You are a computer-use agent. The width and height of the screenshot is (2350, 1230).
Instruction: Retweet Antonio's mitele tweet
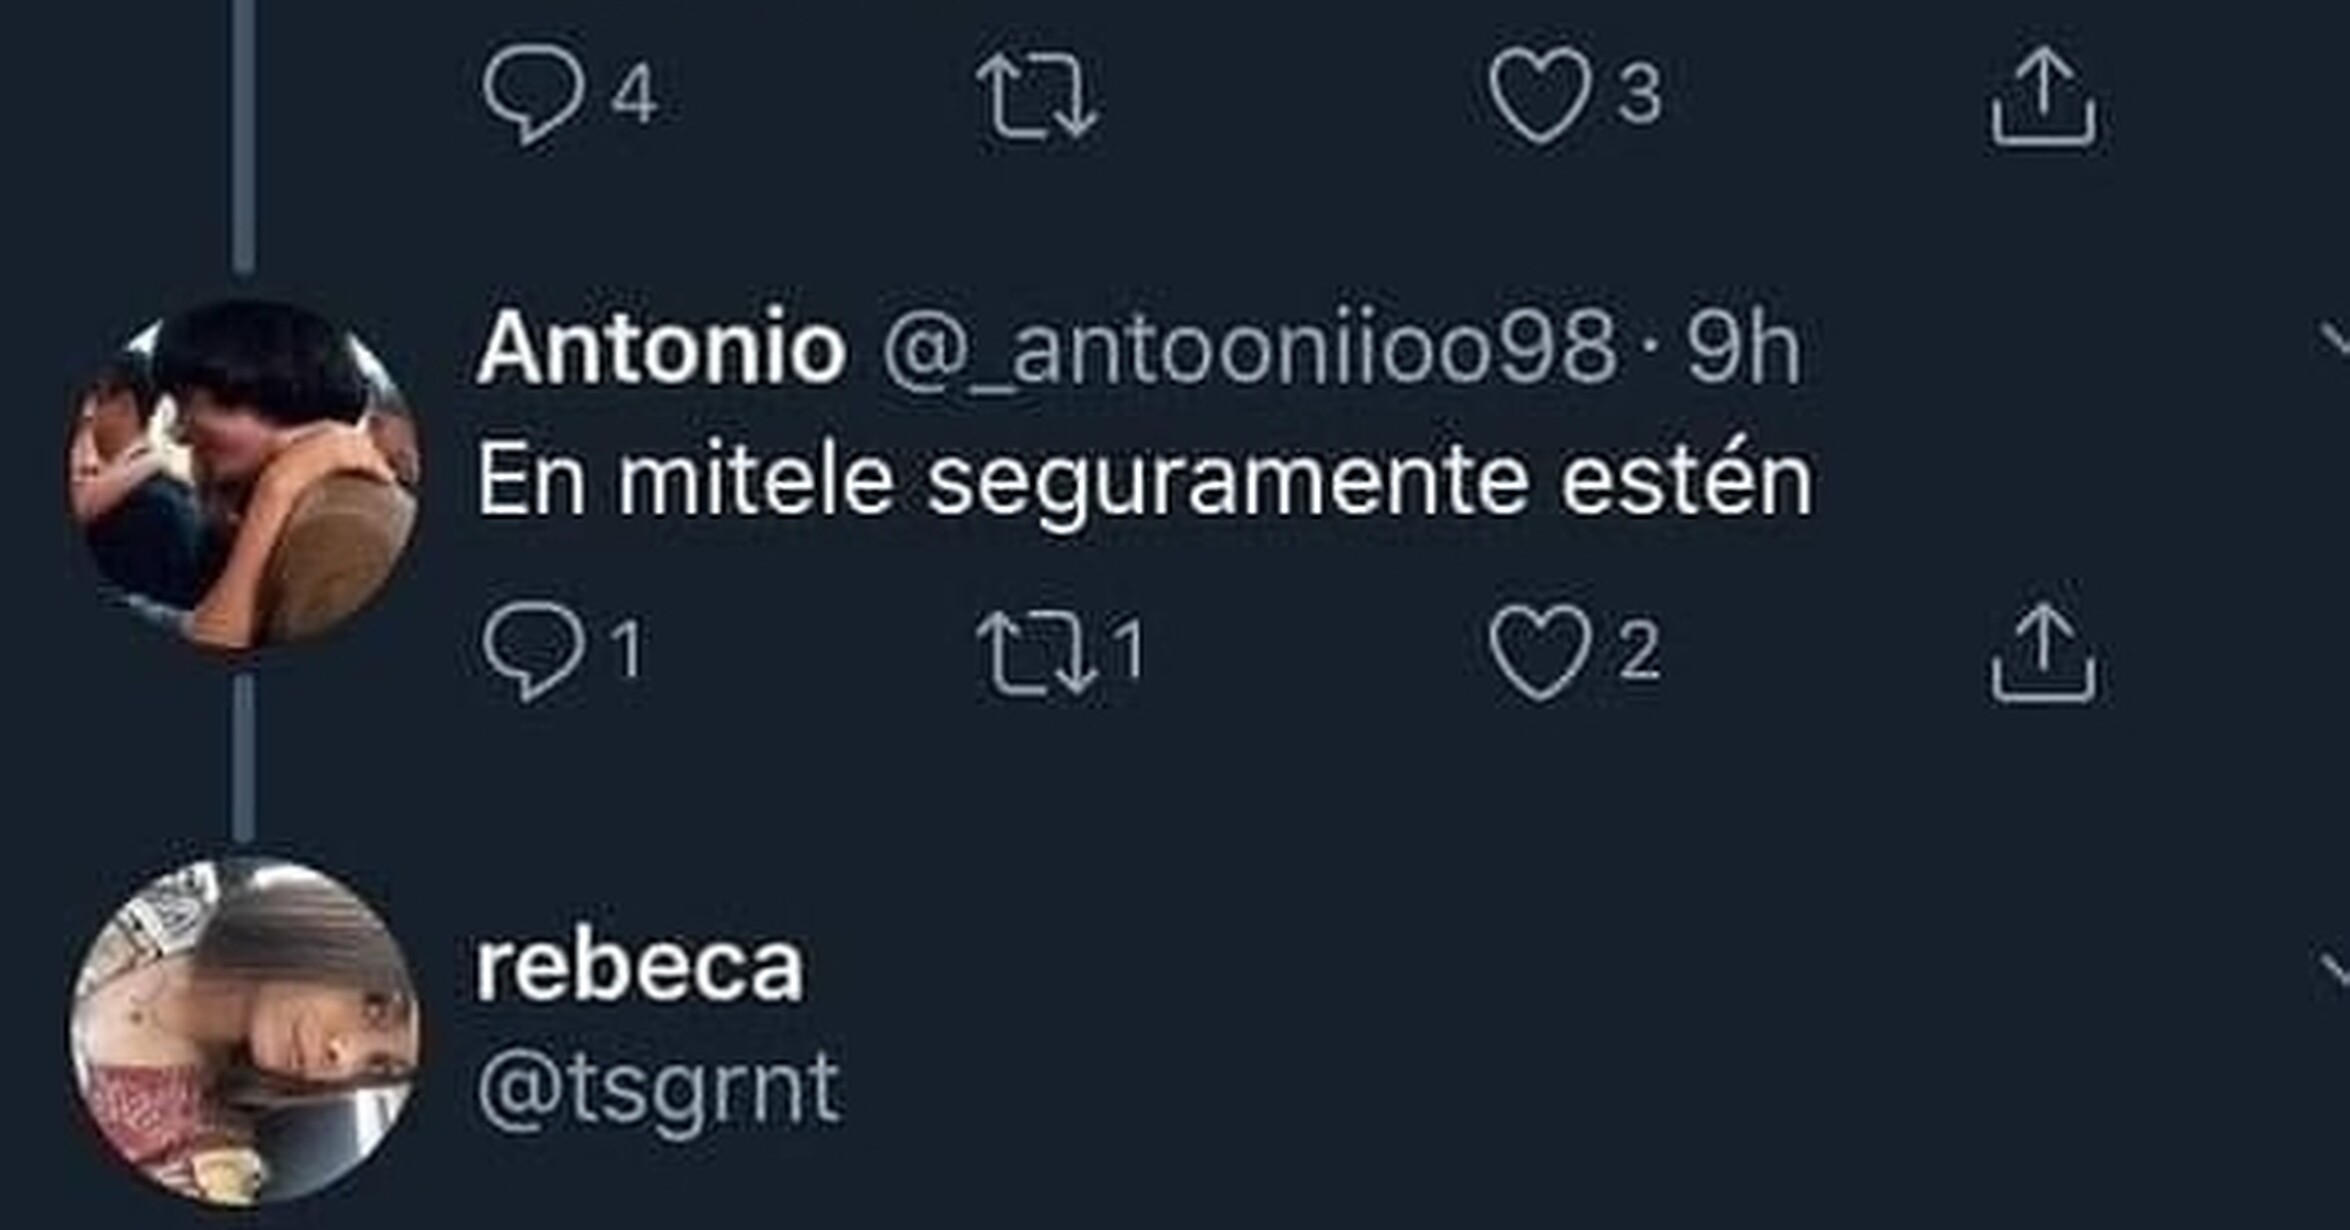[x=1037, y=652]
